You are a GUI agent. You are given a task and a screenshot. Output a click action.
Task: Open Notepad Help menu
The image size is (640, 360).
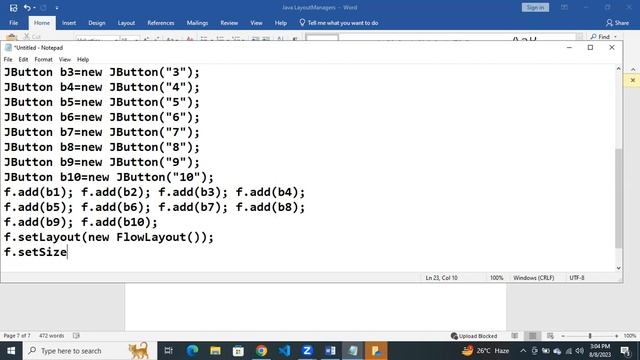point(83,60)
